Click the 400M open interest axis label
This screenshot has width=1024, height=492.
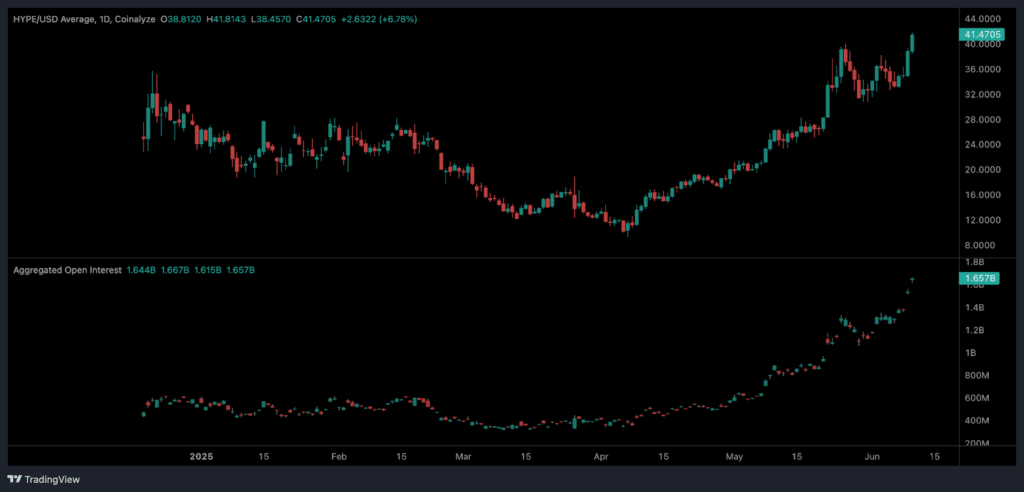976,421
